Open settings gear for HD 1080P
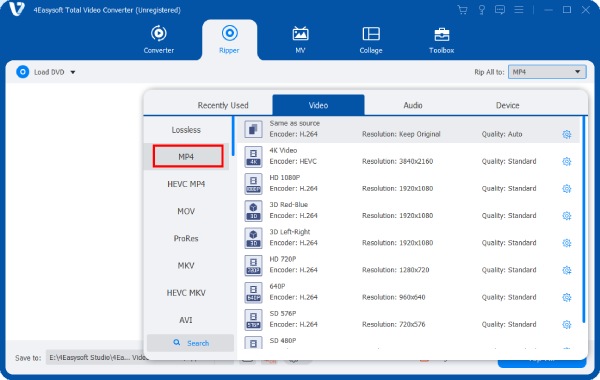 [x=567, y=189]
